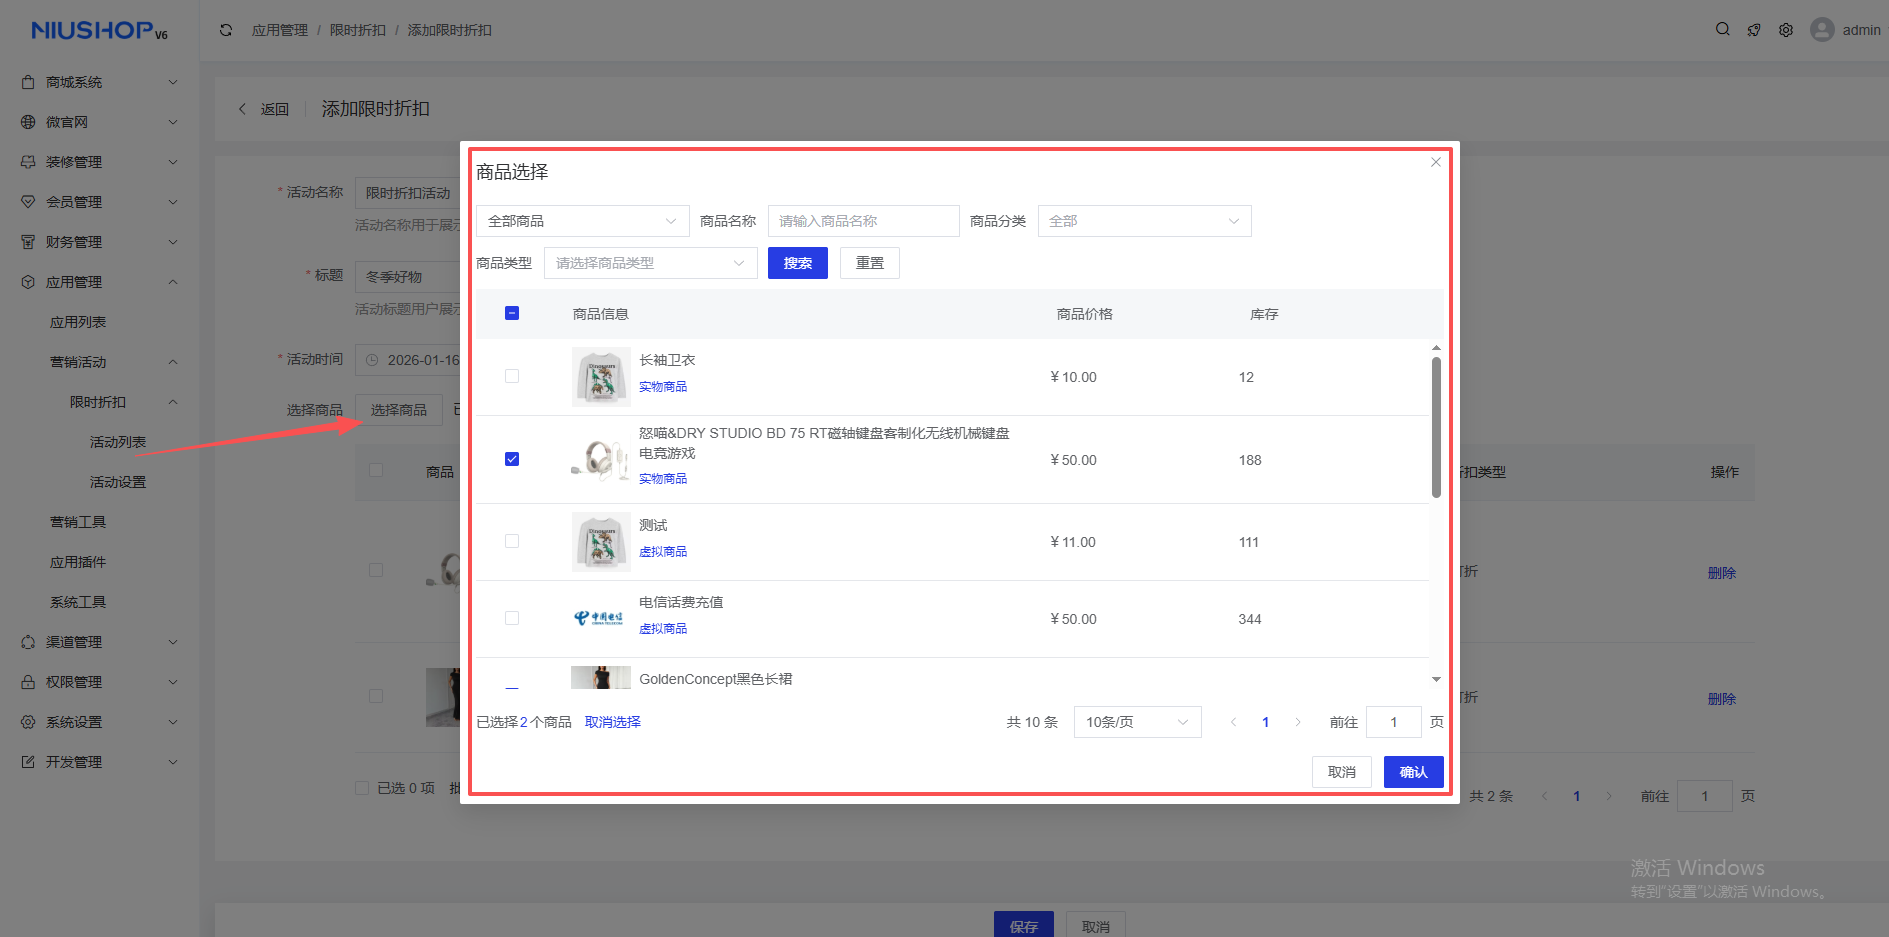Open 活动设置 in the sidebar

(118, 482)
